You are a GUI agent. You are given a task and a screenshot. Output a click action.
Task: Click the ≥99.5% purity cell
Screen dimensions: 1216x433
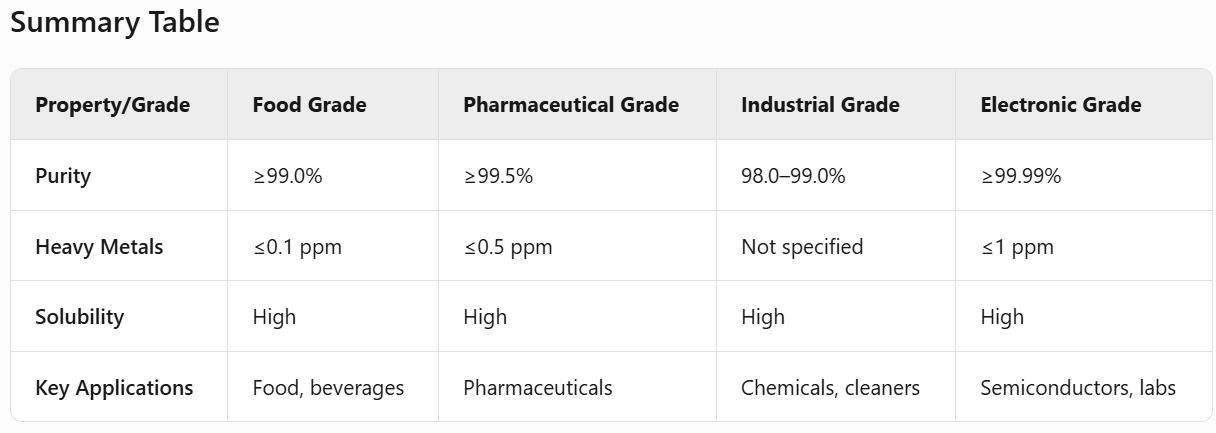498,176
